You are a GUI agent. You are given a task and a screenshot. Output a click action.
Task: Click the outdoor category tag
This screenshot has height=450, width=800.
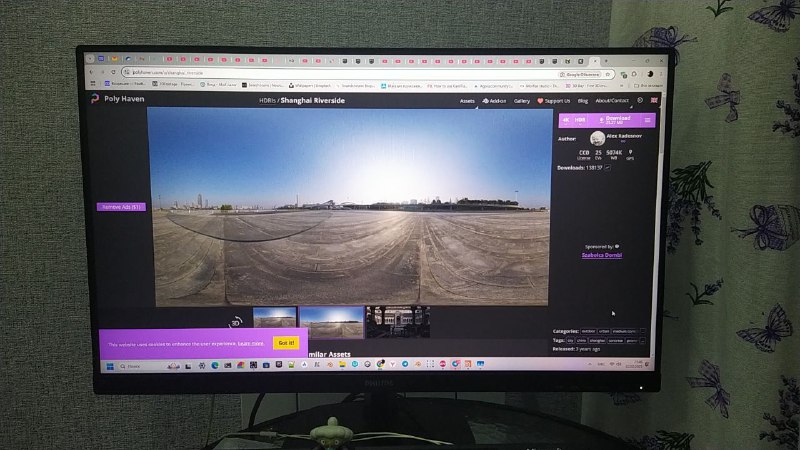pyautogui.click(x=588, y=331)
